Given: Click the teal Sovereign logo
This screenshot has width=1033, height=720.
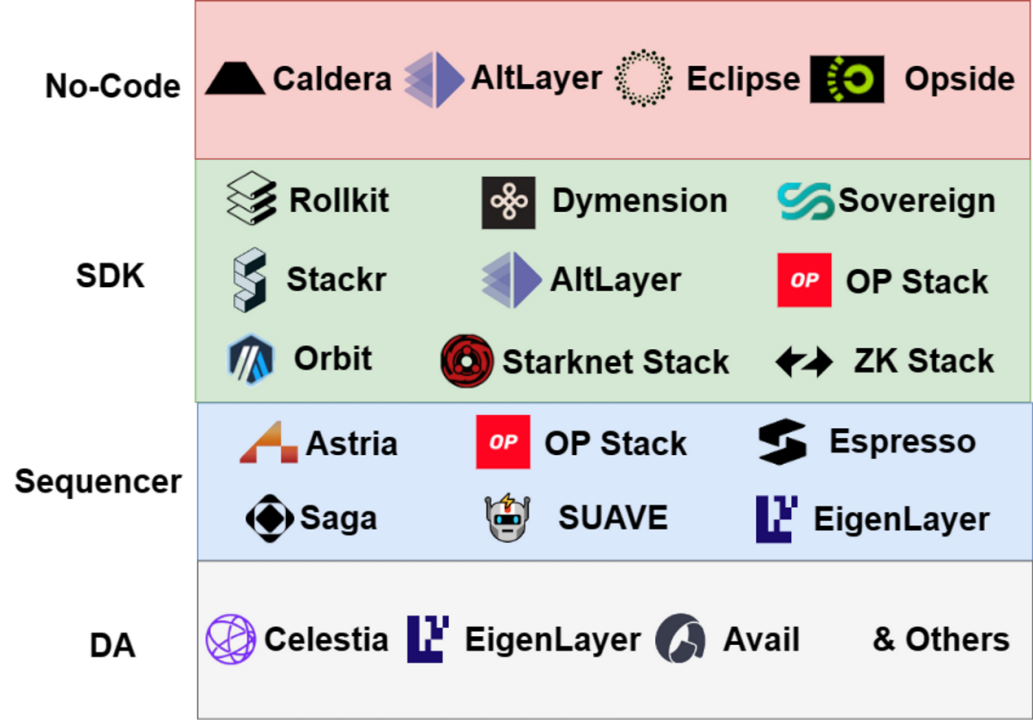Looking at the screenshot, I should click(805, 201).
